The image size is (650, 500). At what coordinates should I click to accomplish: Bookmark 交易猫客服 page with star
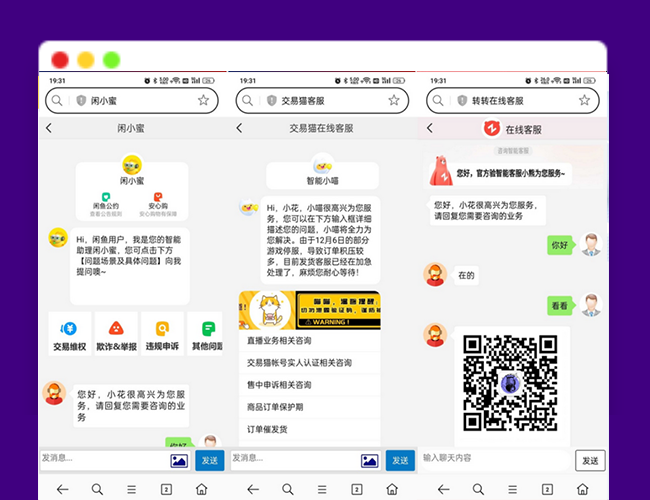coord(394,100)
